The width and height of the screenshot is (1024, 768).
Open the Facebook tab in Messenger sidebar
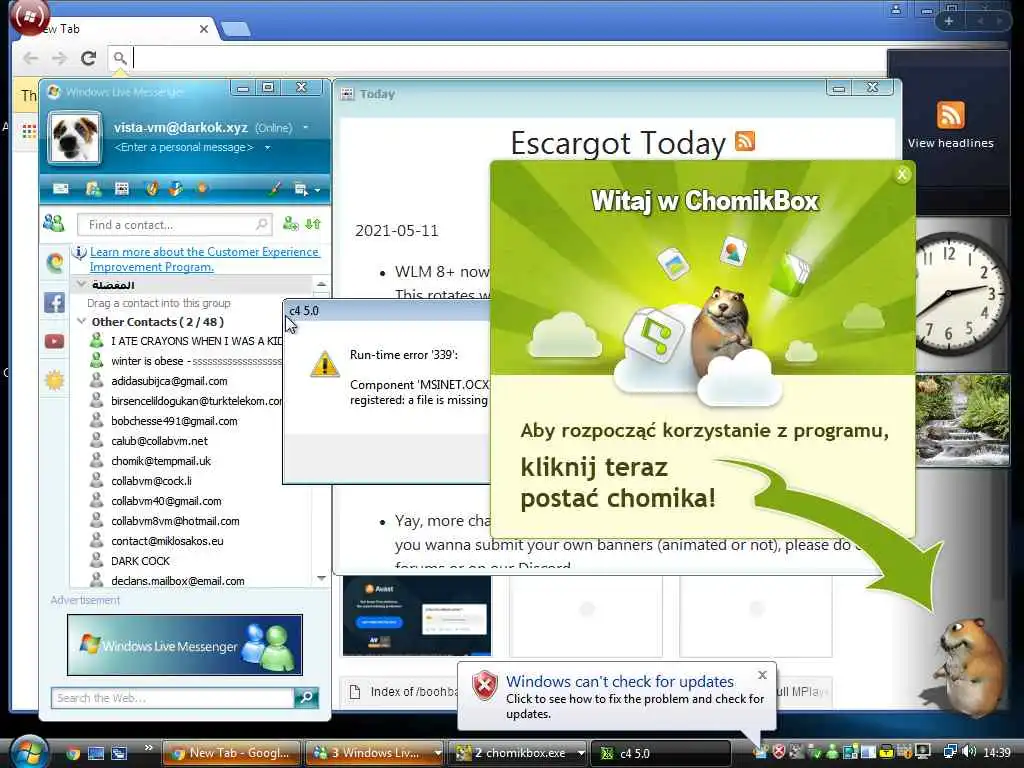click(x=54, y=302)
